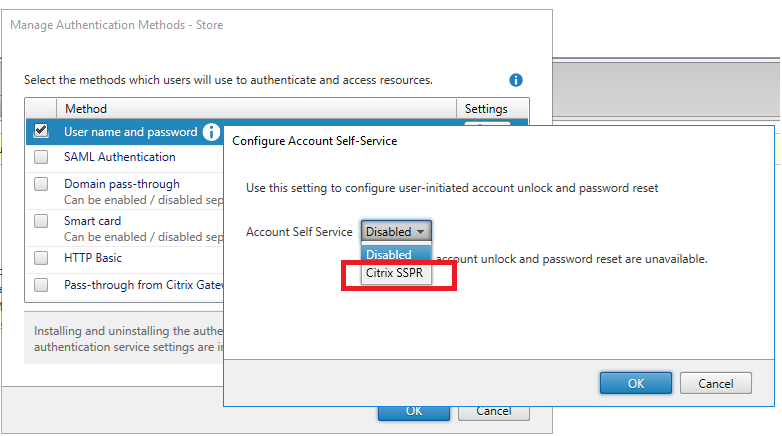Image resolution: width=782 pixels, height=436 pixels.
Task: Check the HTTP Basic method checkbox
Action: pyautogui.click(x=41, y=257)
